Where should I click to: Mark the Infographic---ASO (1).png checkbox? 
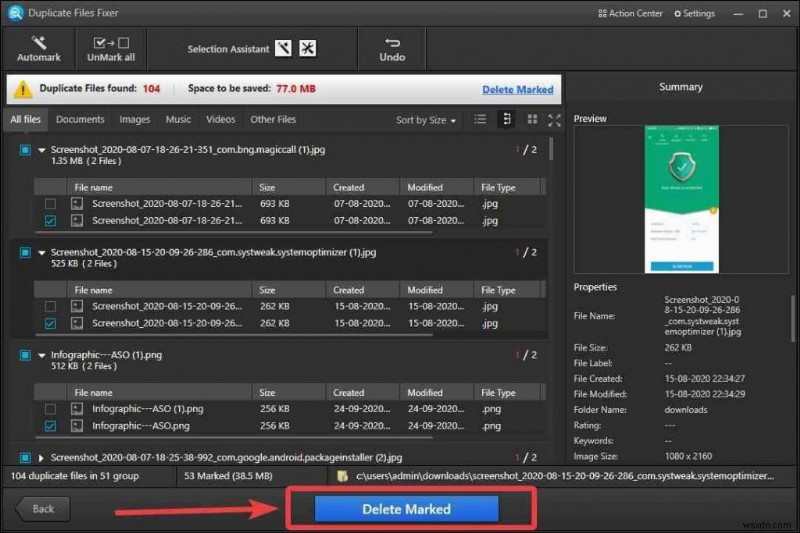[x=50, y=409]
